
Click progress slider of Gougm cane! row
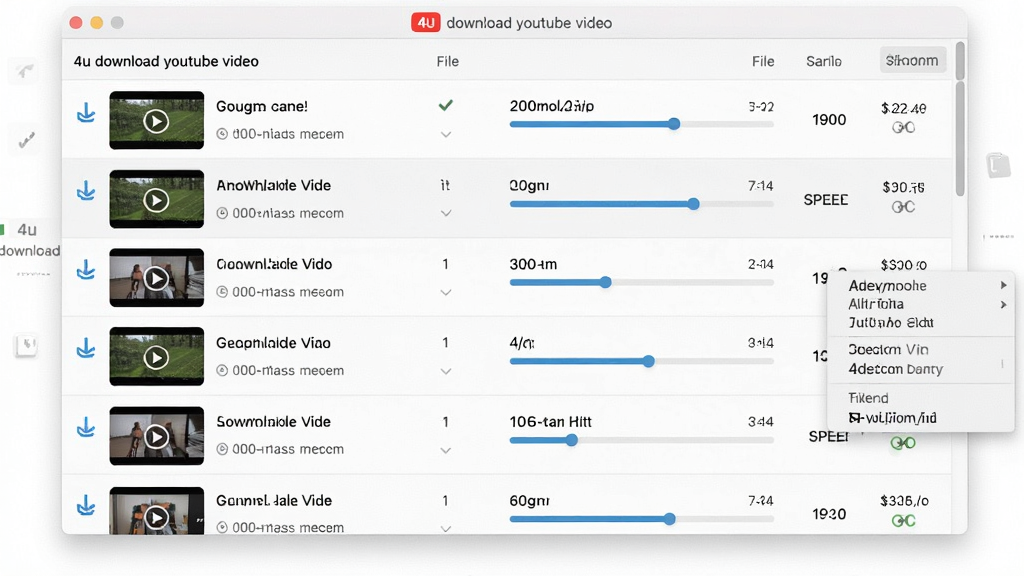tap(641, 124)
